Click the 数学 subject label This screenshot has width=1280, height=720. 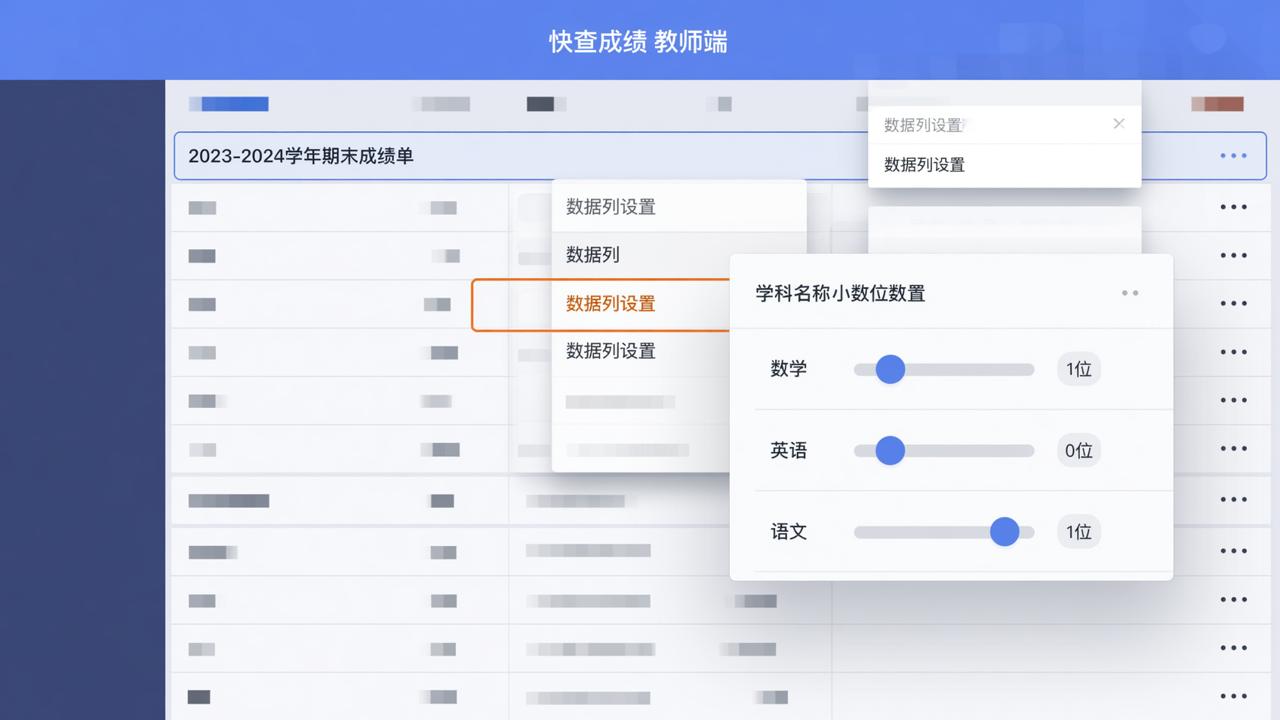[x=788, y=369]
